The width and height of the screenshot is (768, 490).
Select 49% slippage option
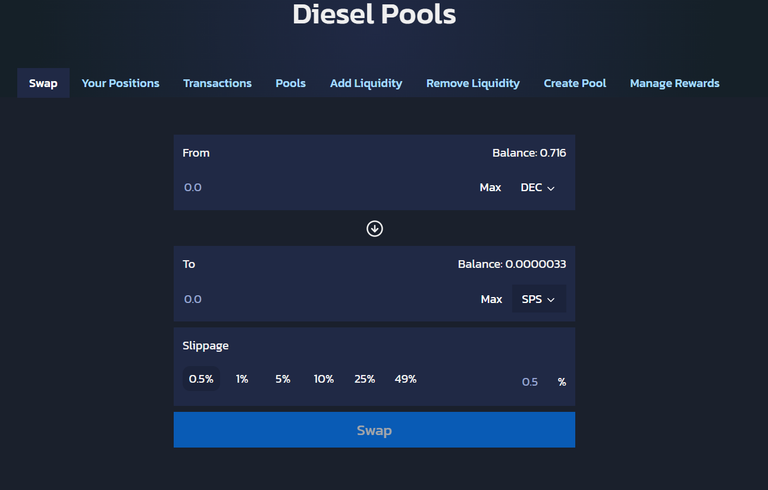coord(406,379)
